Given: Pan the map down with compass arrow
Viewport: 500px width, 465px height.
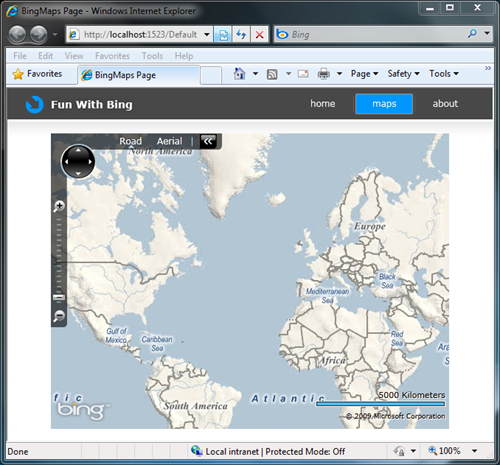Looking at the screenshot, I should click(x=78, y=173).
